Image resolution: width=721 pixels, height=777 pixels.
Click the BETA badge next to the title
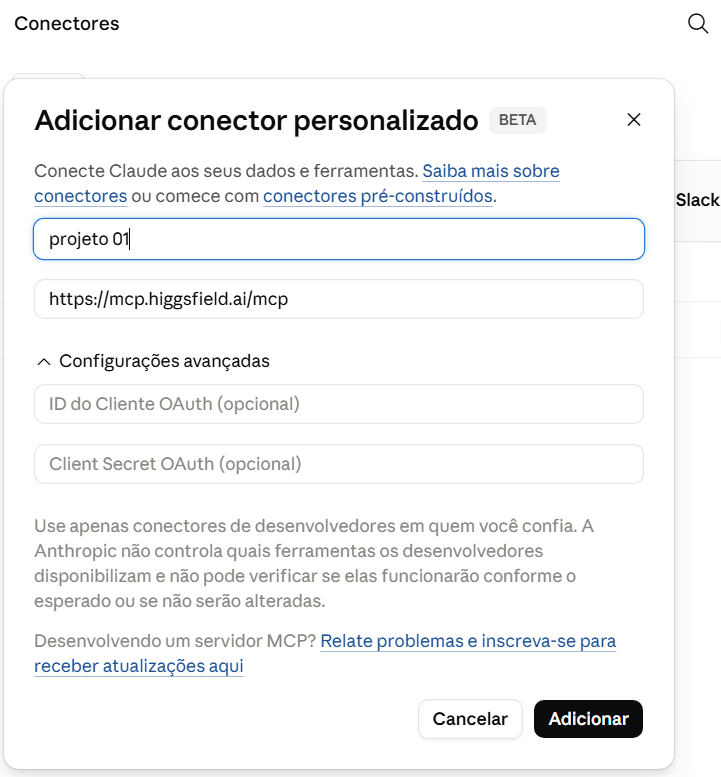point(517,120)
